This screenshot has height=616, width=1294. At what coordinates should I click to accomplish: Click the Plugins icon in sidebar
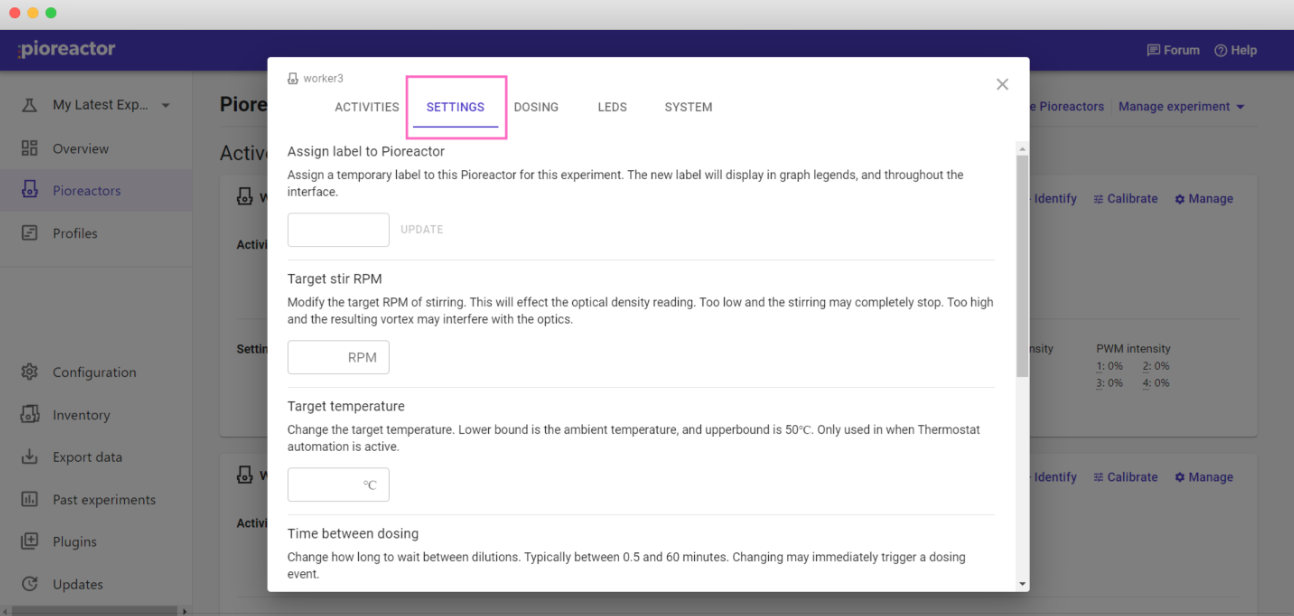click(x=30, y=542)
